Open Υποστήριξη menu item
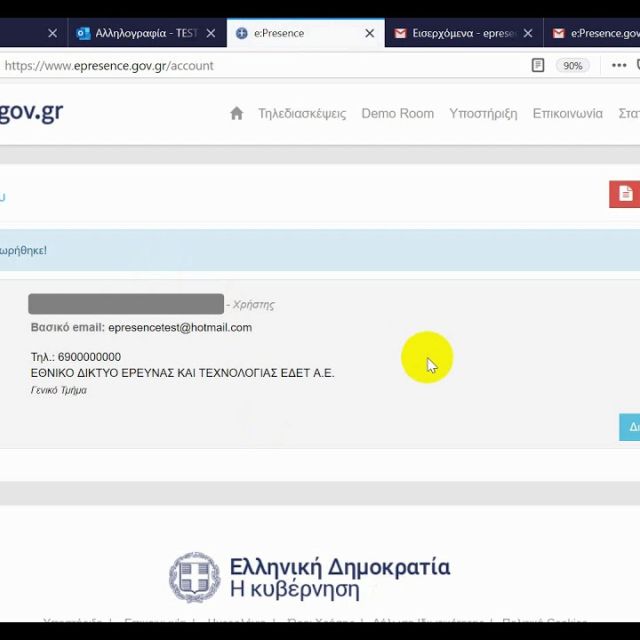 (x=483, y=113)
